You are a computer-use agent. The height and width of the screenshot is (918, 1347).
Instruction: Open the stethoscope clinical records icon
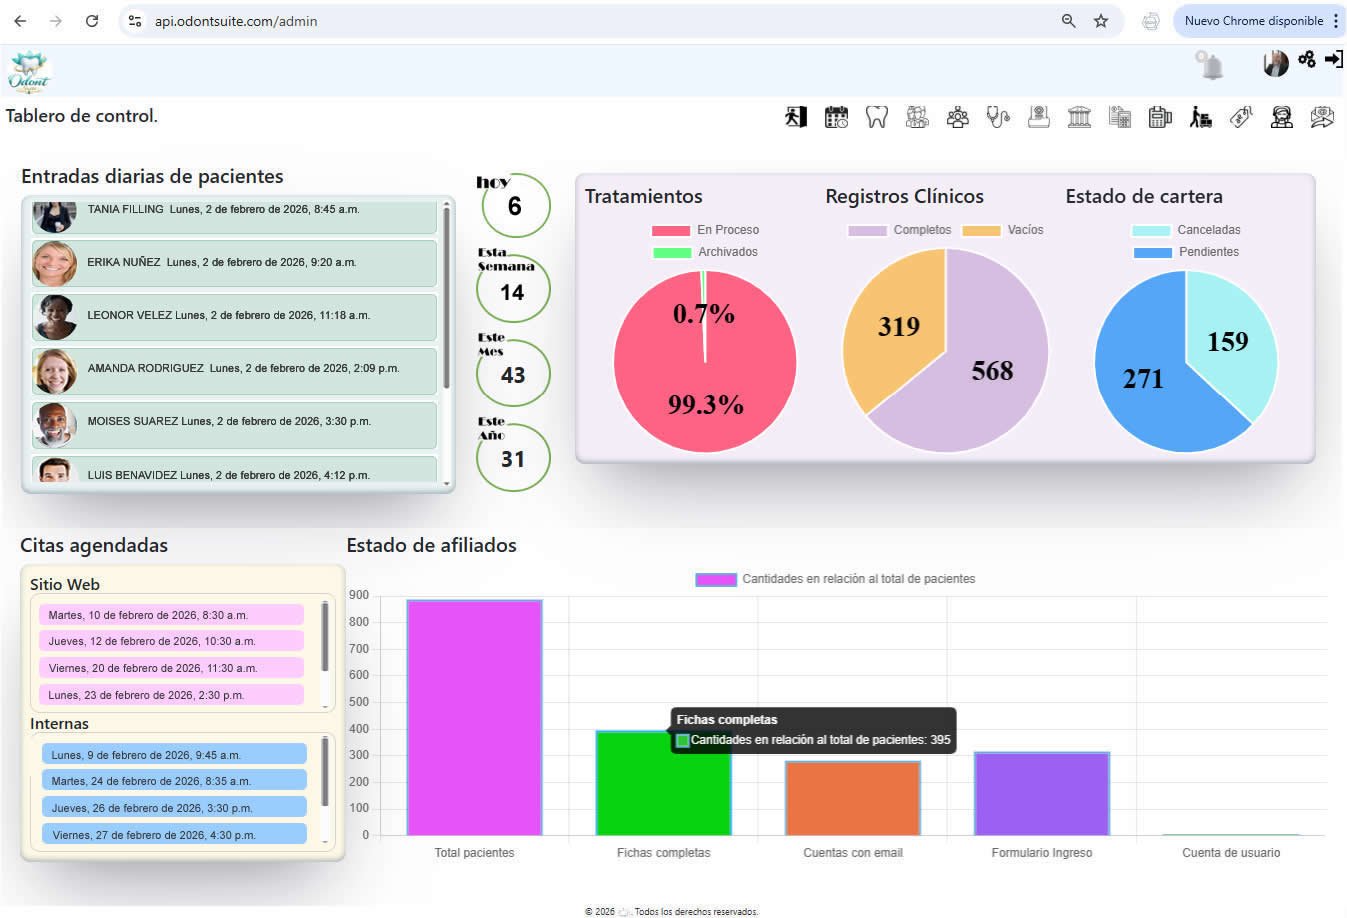998,117
